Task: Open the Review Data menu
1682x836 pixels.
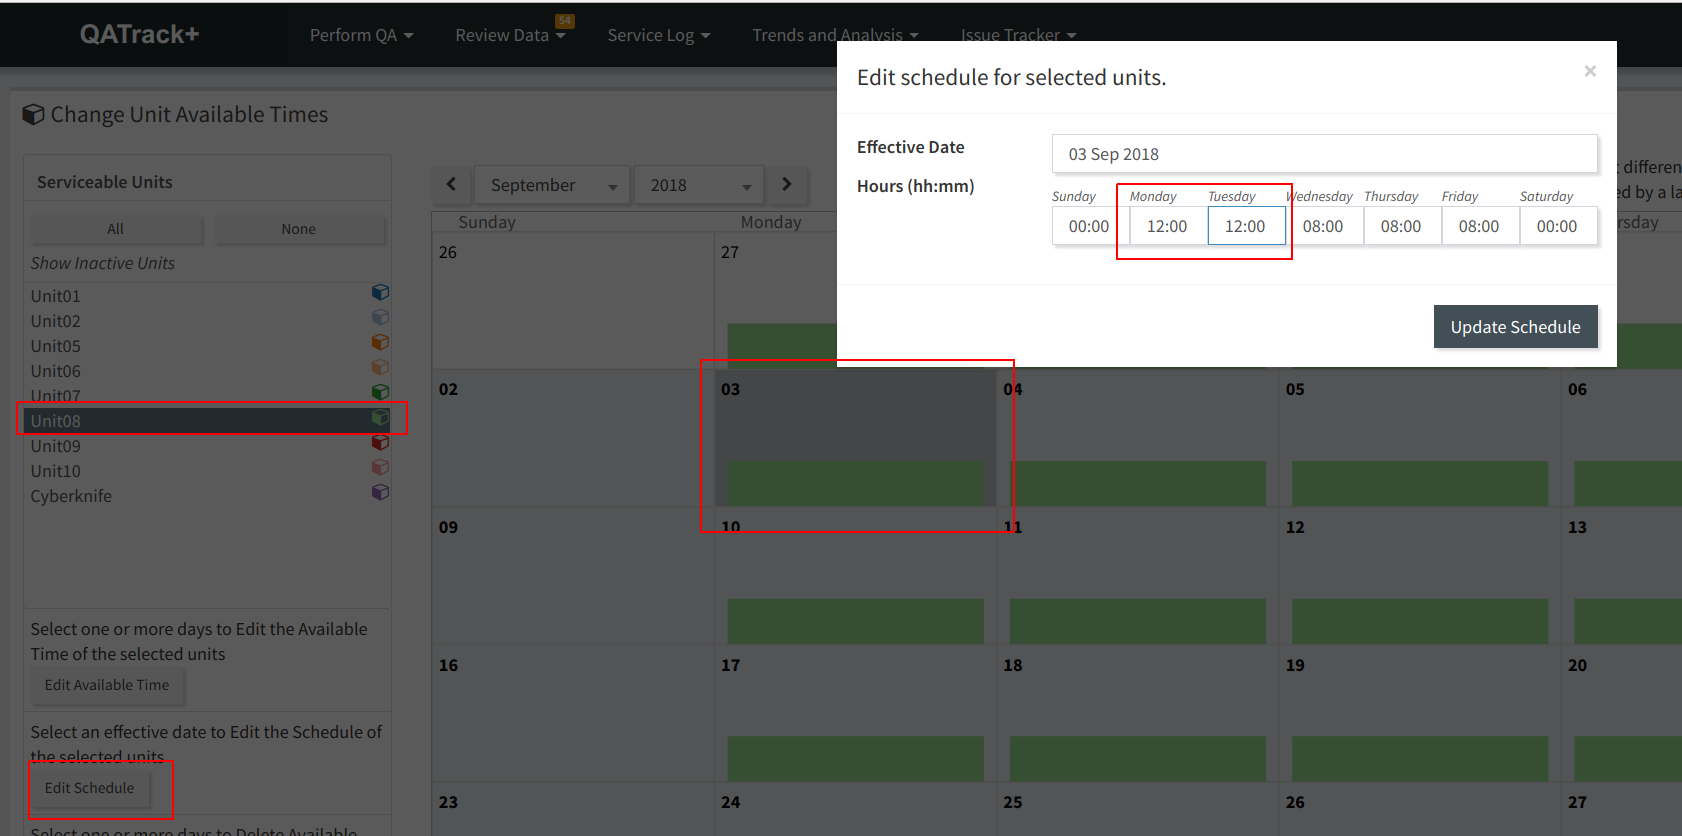Action: pyautogui.click(x=510, y=35)
